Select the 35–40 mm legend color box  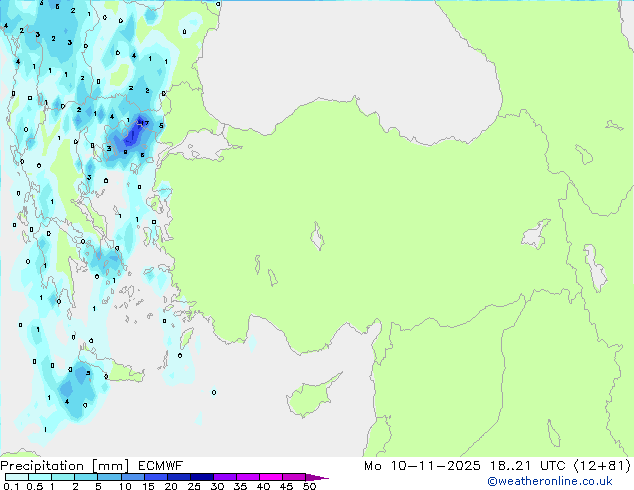click(x=247, y=477)
